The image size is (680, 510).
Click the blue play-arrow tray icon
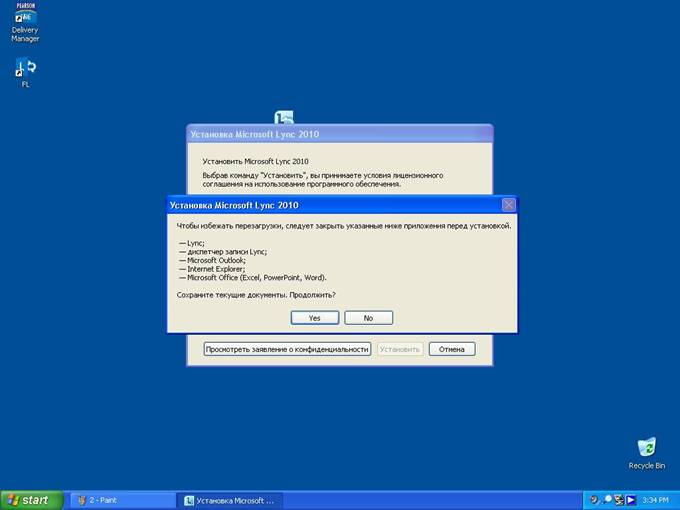[x=631, y=500]
